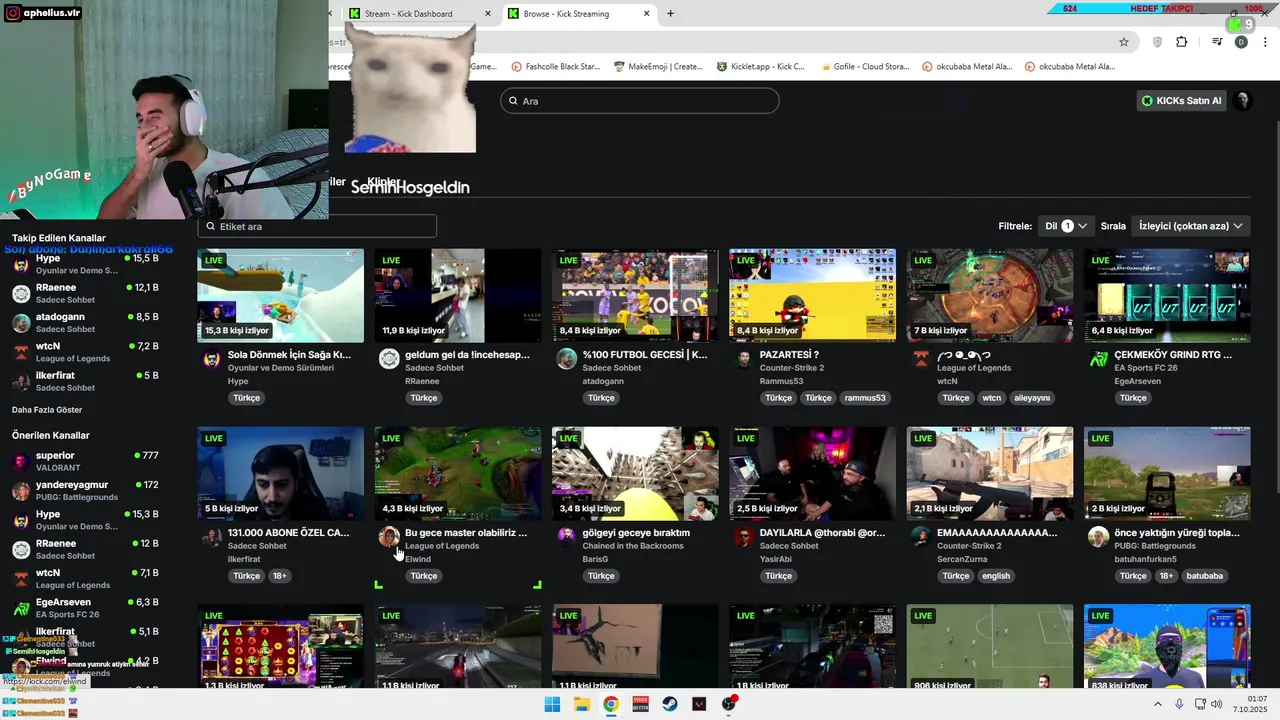Open the Dil language filter dropdown
Viewport: 1280px width, 720px height.
pyautogui.click(x=1066, y=226)
